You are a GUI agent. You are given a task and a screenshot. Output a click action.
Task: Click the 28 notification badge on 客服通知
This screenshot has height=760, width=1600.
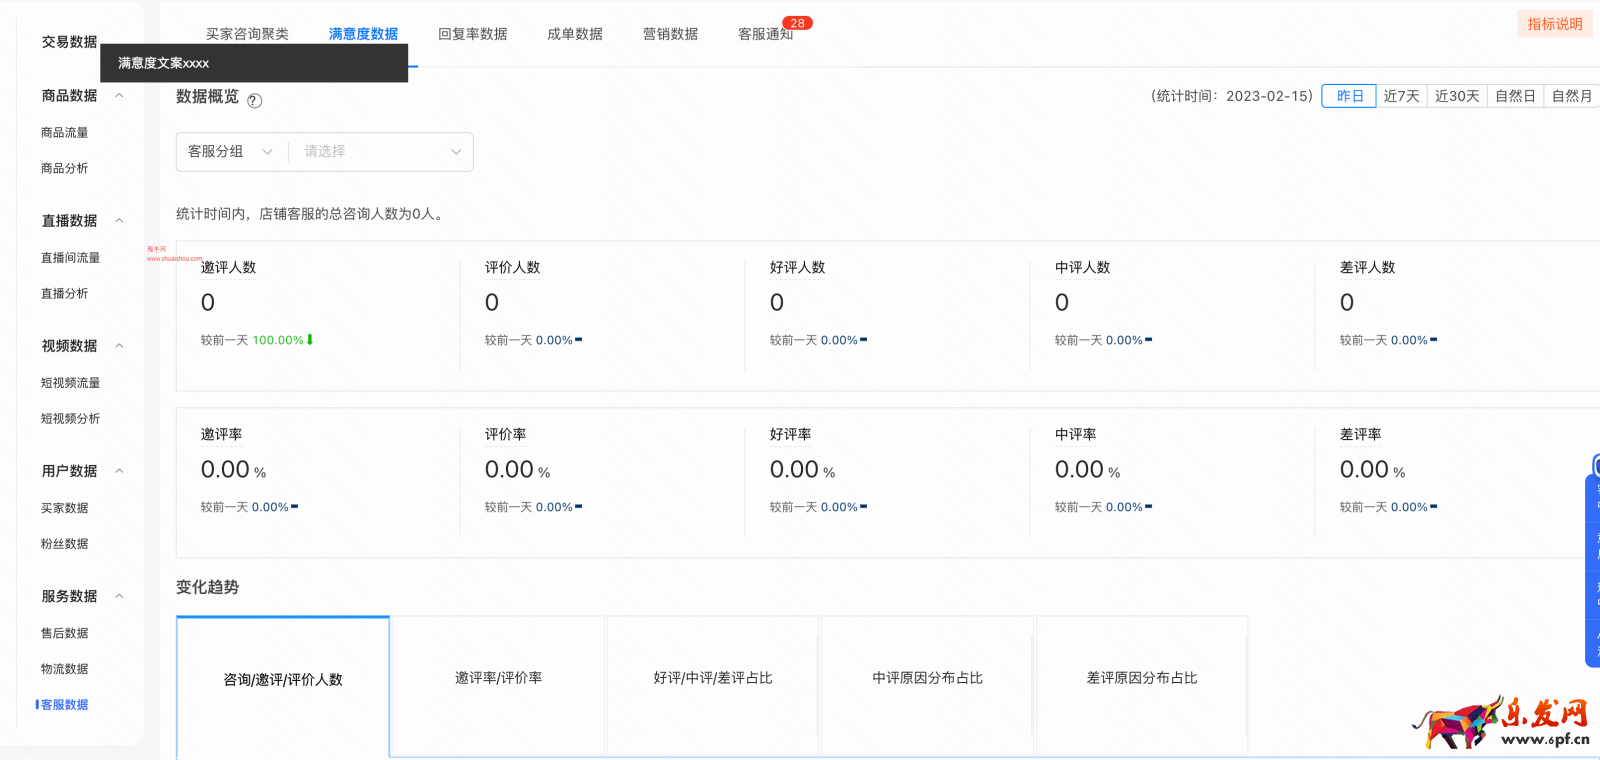pos(797,23)
